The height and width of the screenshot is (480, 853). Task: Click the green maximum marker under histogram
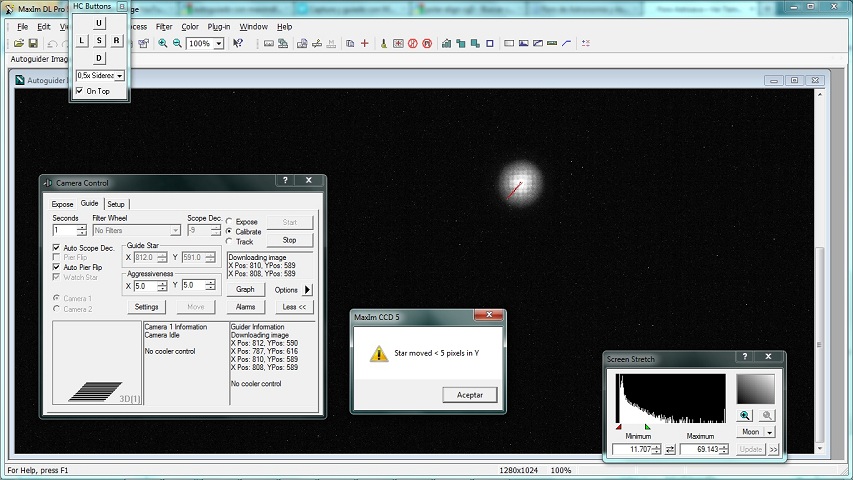648,427
